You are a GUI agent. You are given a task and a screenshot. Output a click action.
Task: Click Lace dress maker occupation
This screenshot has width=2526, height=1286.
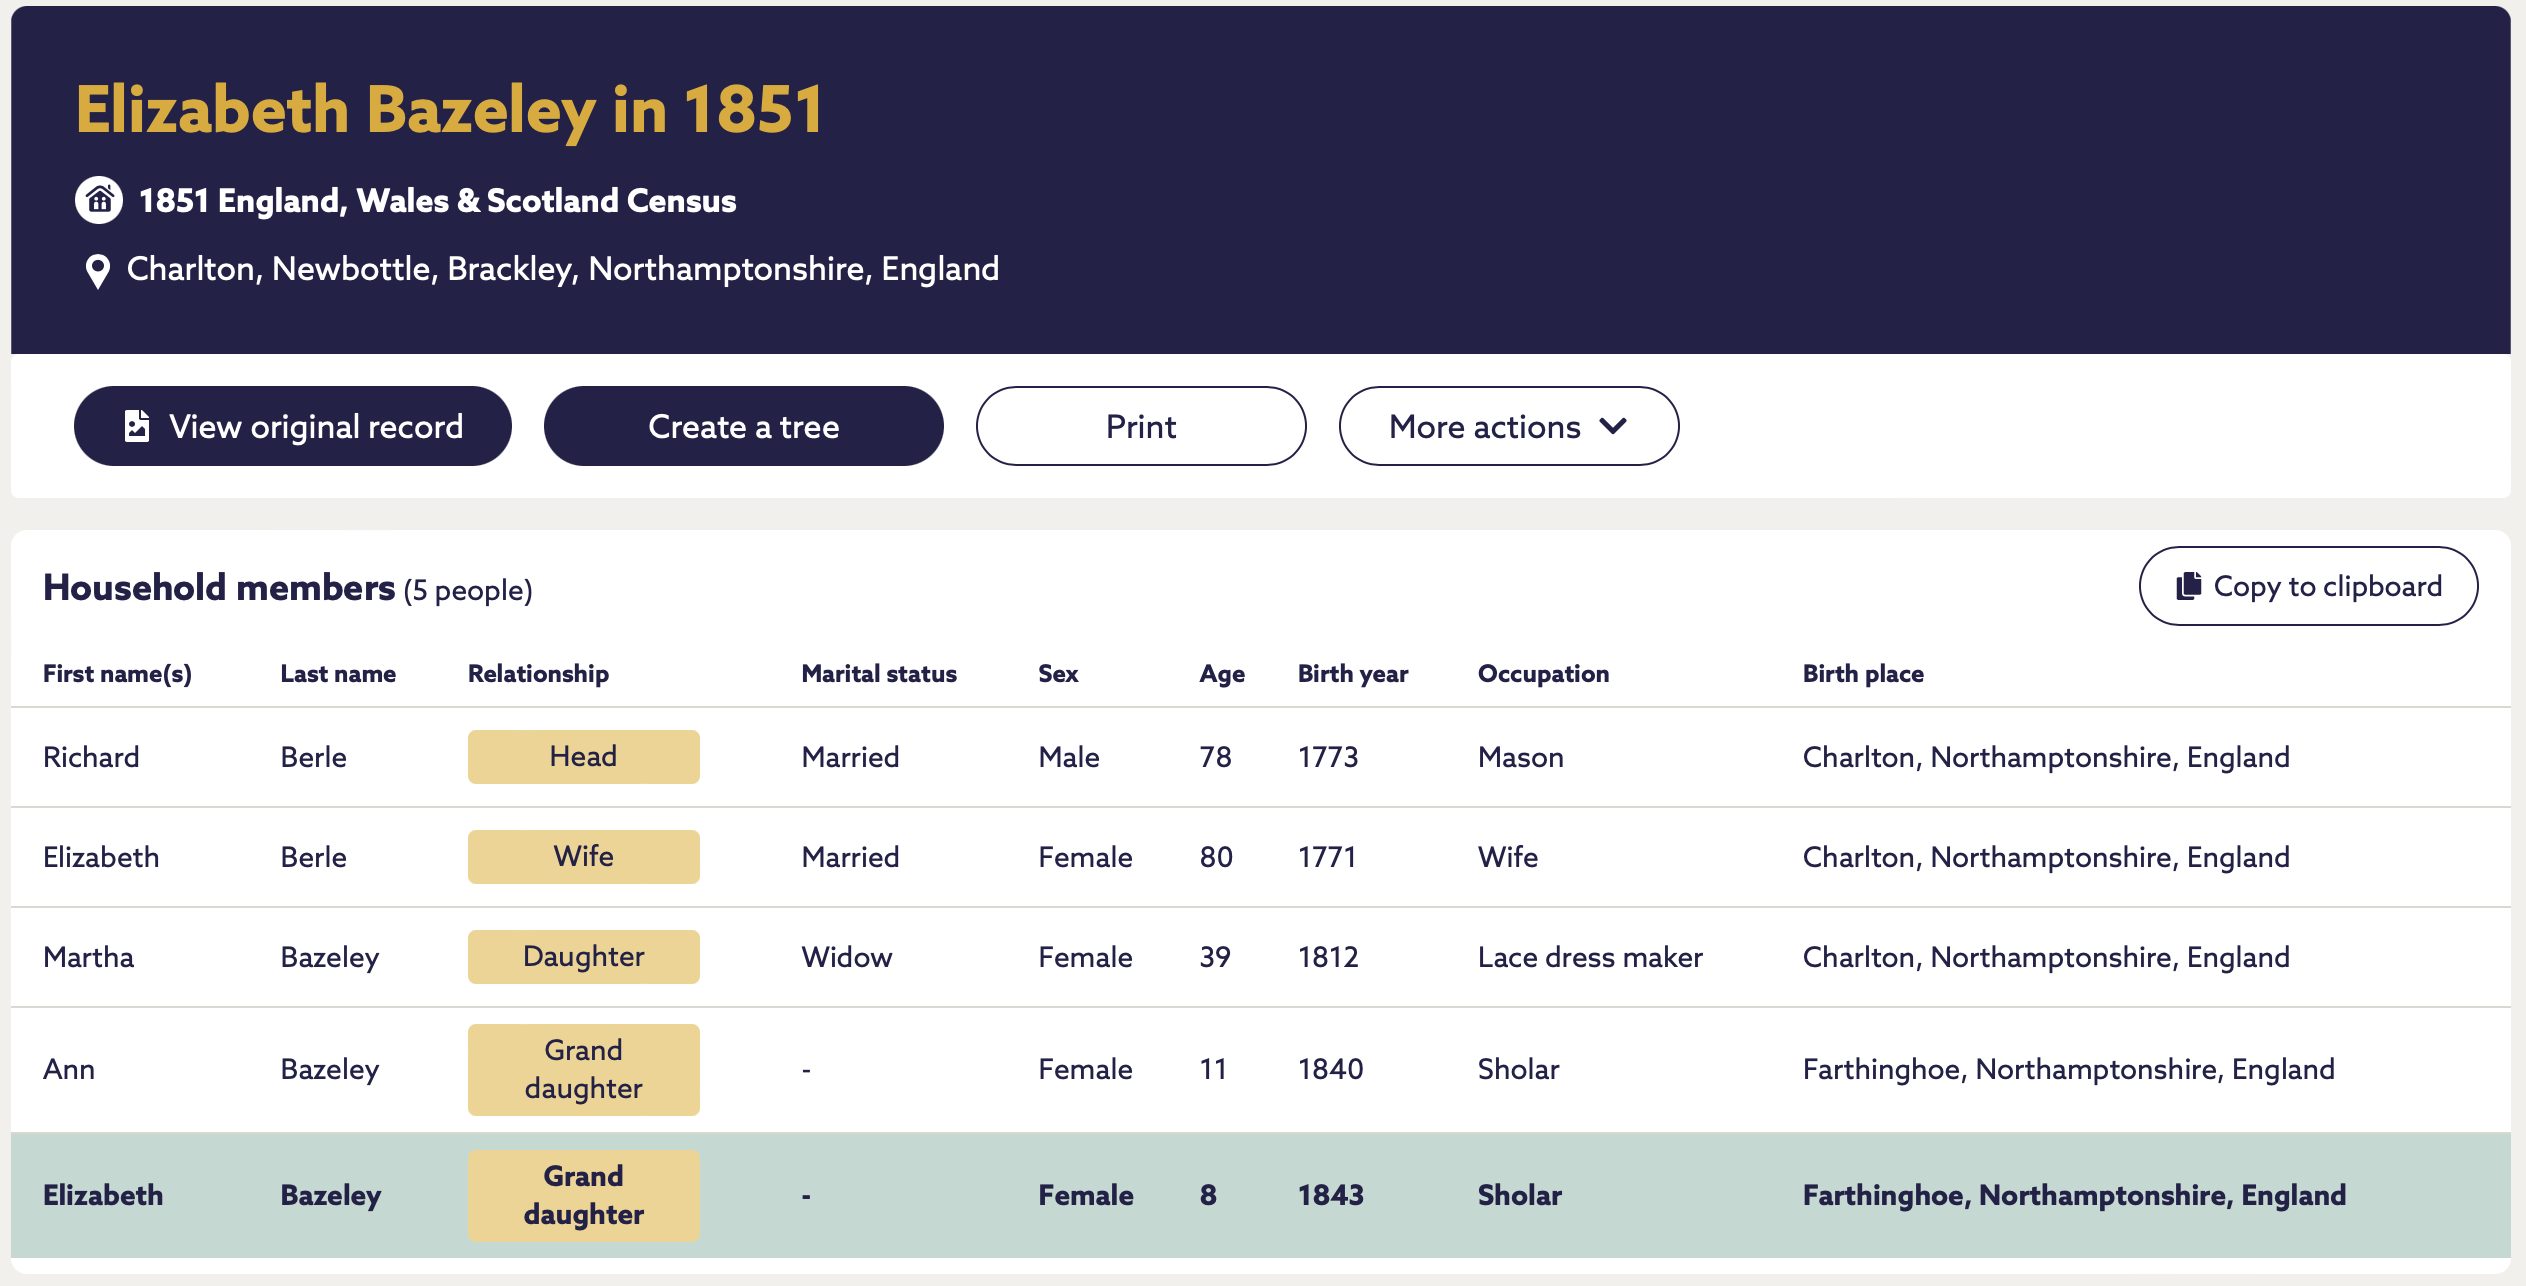[1590, 957]
